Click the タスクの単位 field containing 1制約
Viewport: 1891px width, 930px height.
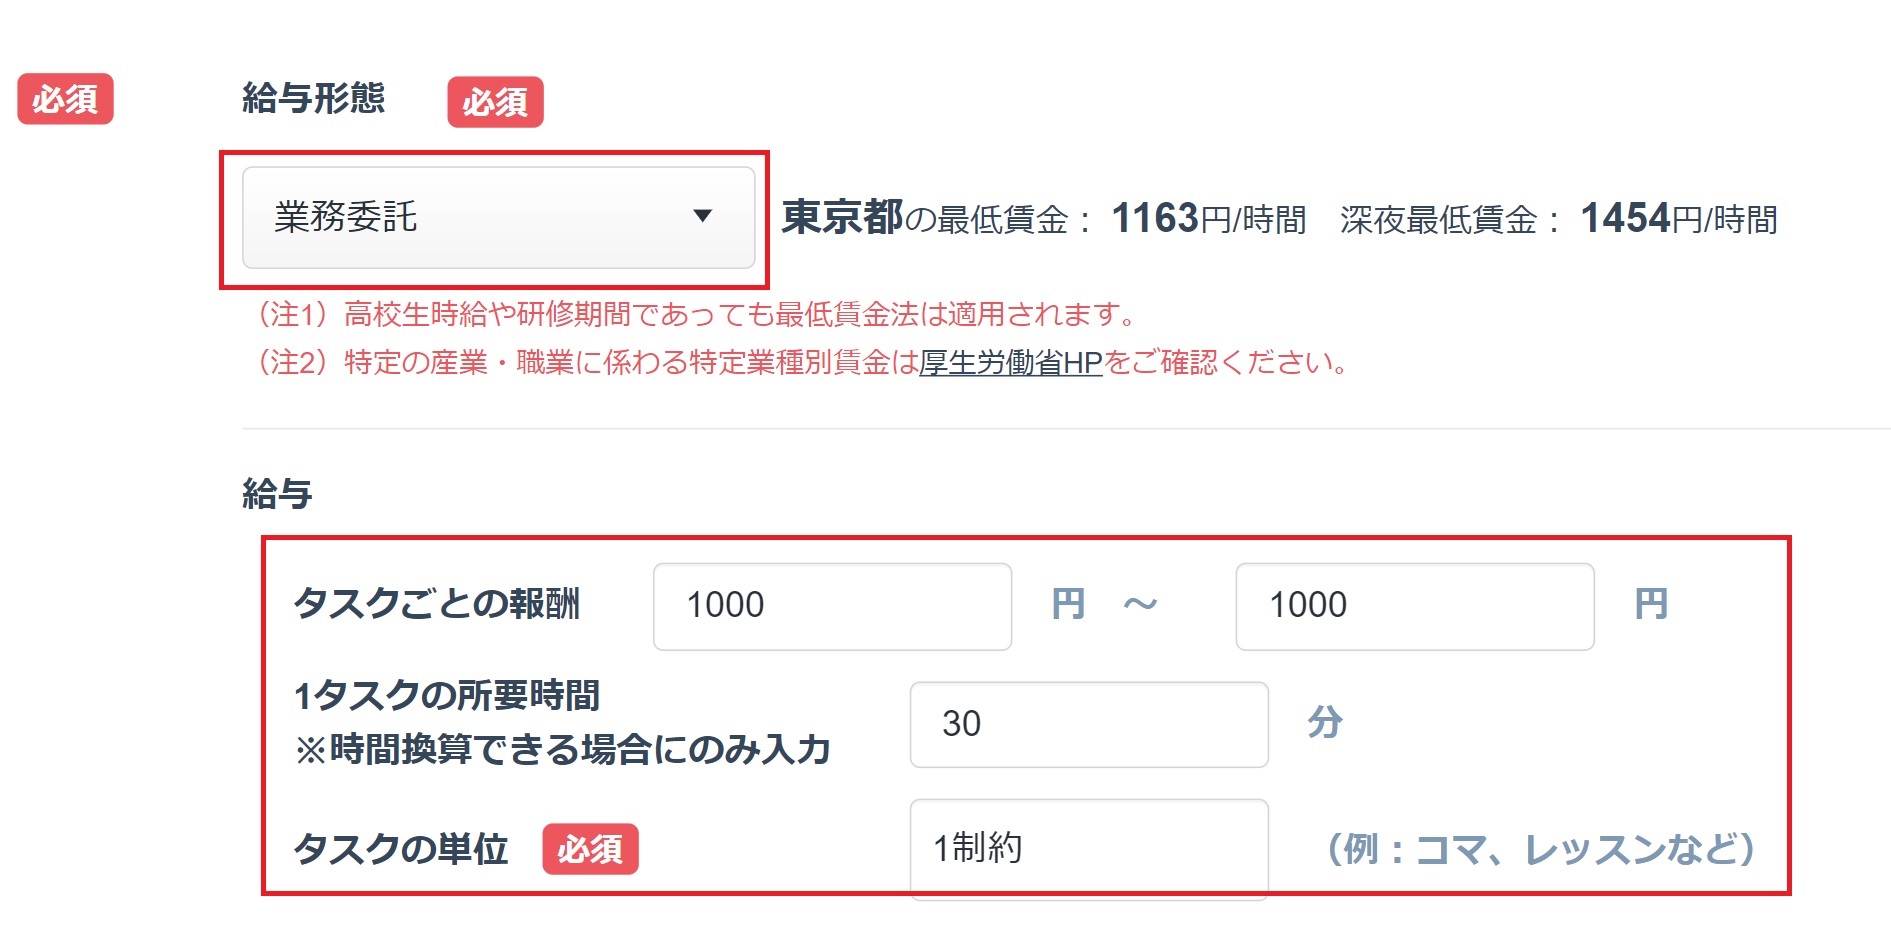pyautogui.click(x=1088, y=848)
